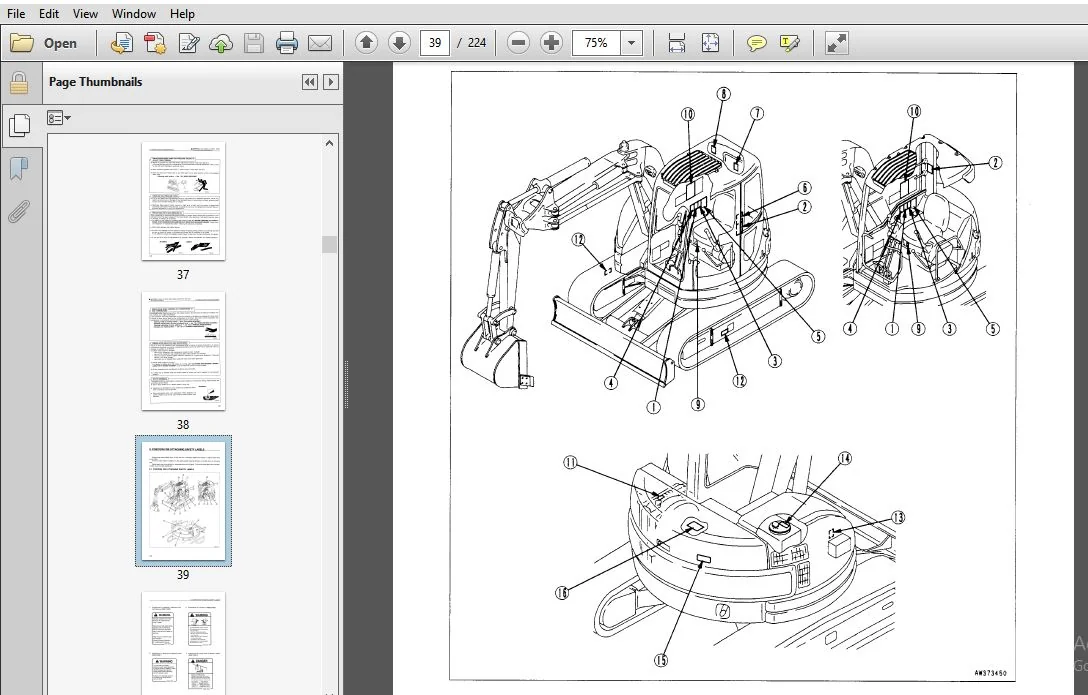Open the File menu
The width and height of the screenshot is (1088, 695).
click(x=15, y=13)
